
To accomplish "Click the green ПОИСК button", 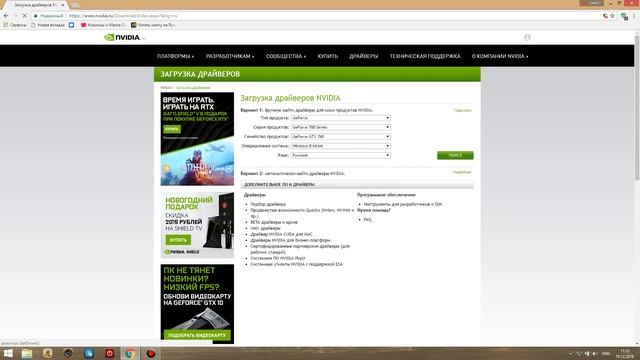I will (455, 155).
